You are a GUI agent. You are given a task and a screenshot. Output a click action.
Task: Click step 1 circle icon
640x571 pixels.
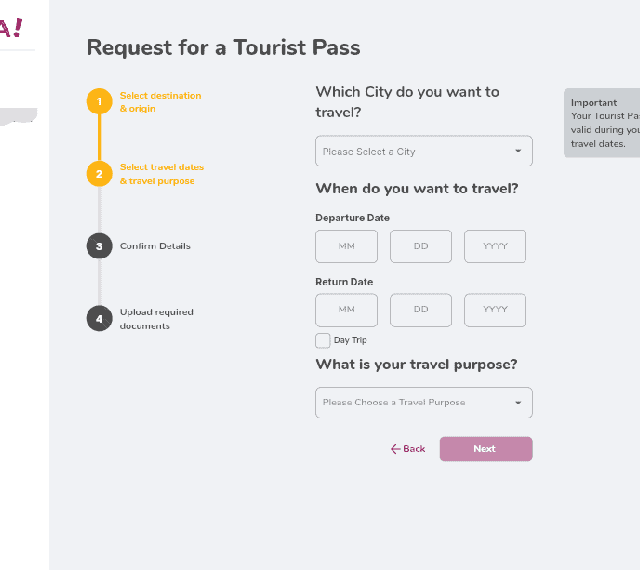pos(99,101)
